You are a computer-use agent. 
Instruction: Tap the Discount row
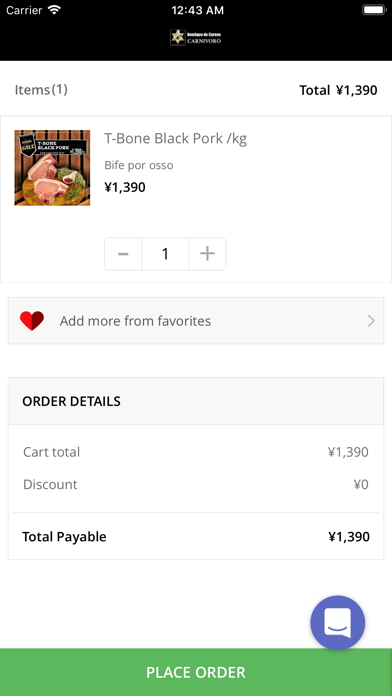[x=196, y=484]
